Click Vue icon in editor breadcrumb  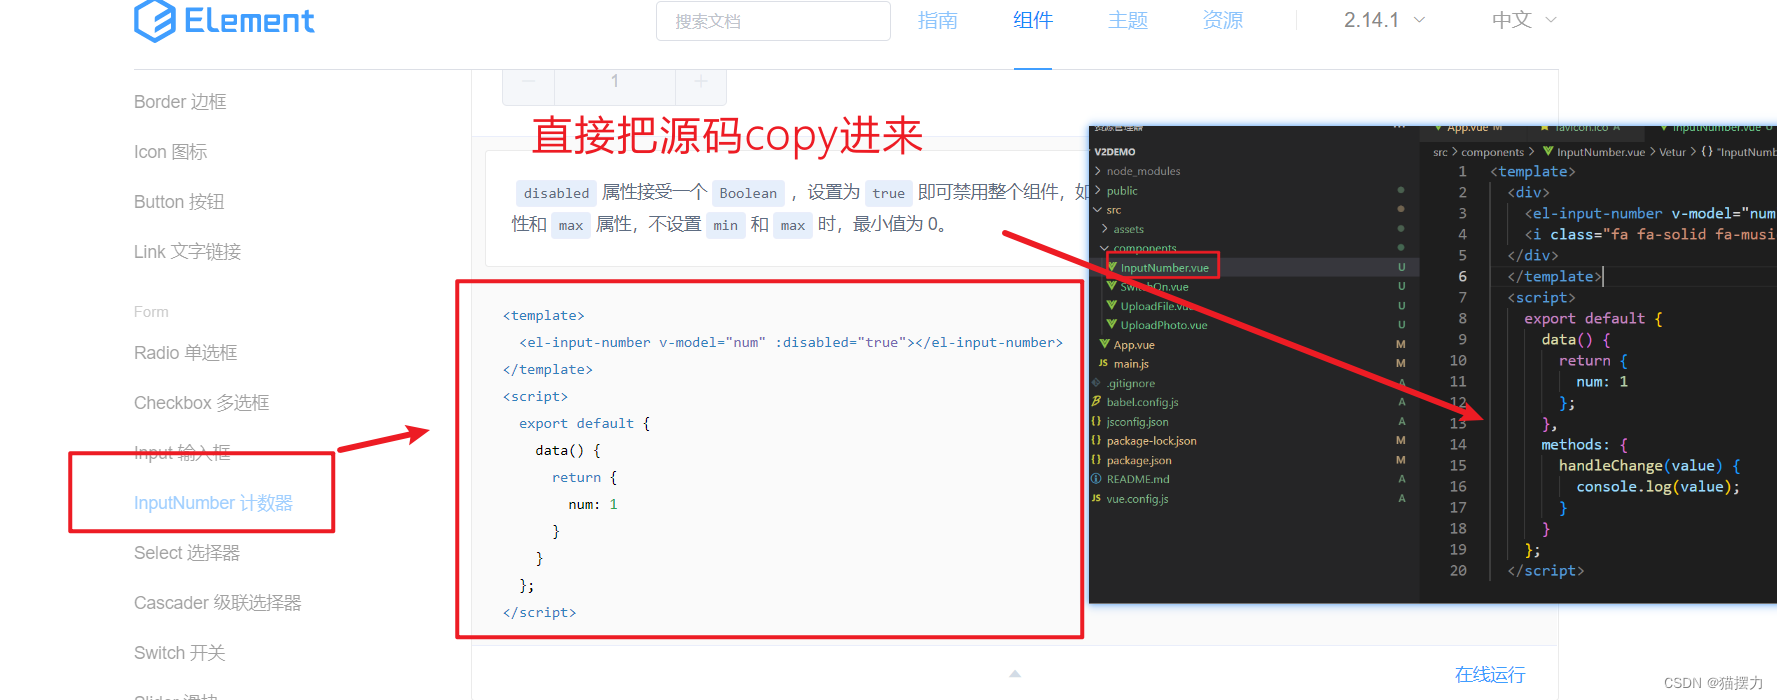click(1548, 152)
